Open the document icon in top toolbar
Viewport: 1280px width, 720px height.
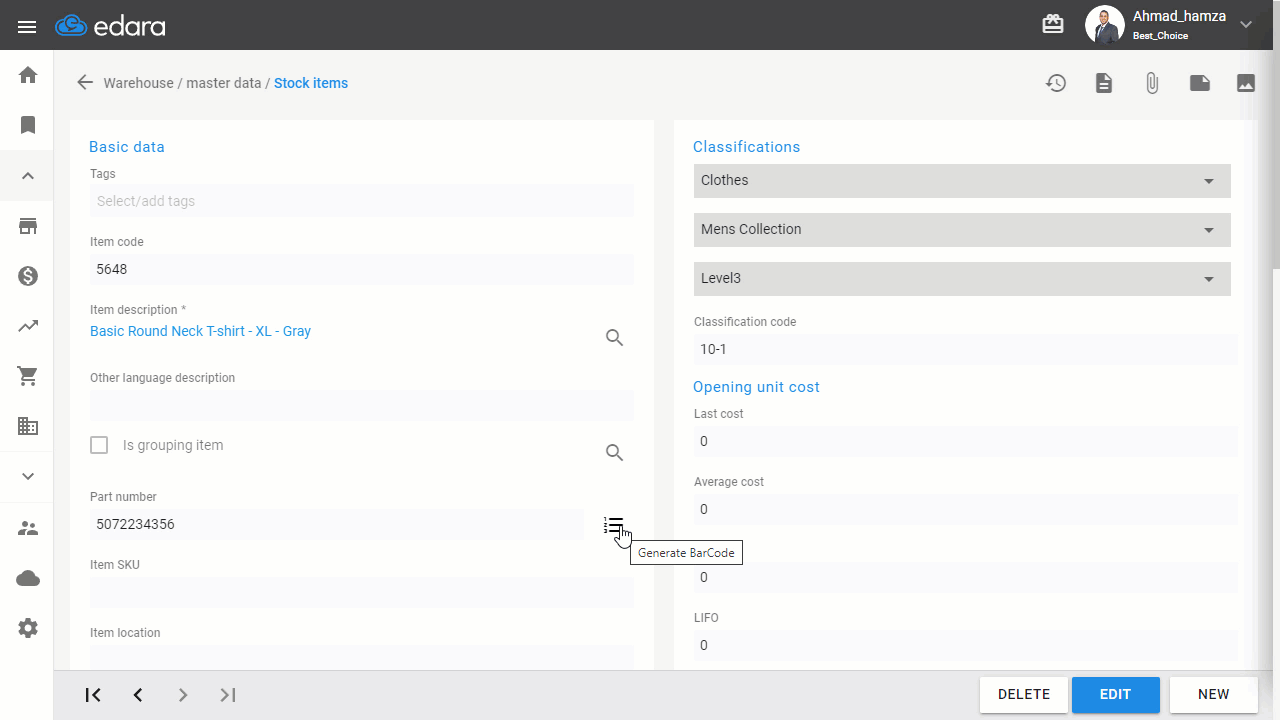tap(1104, 83)
